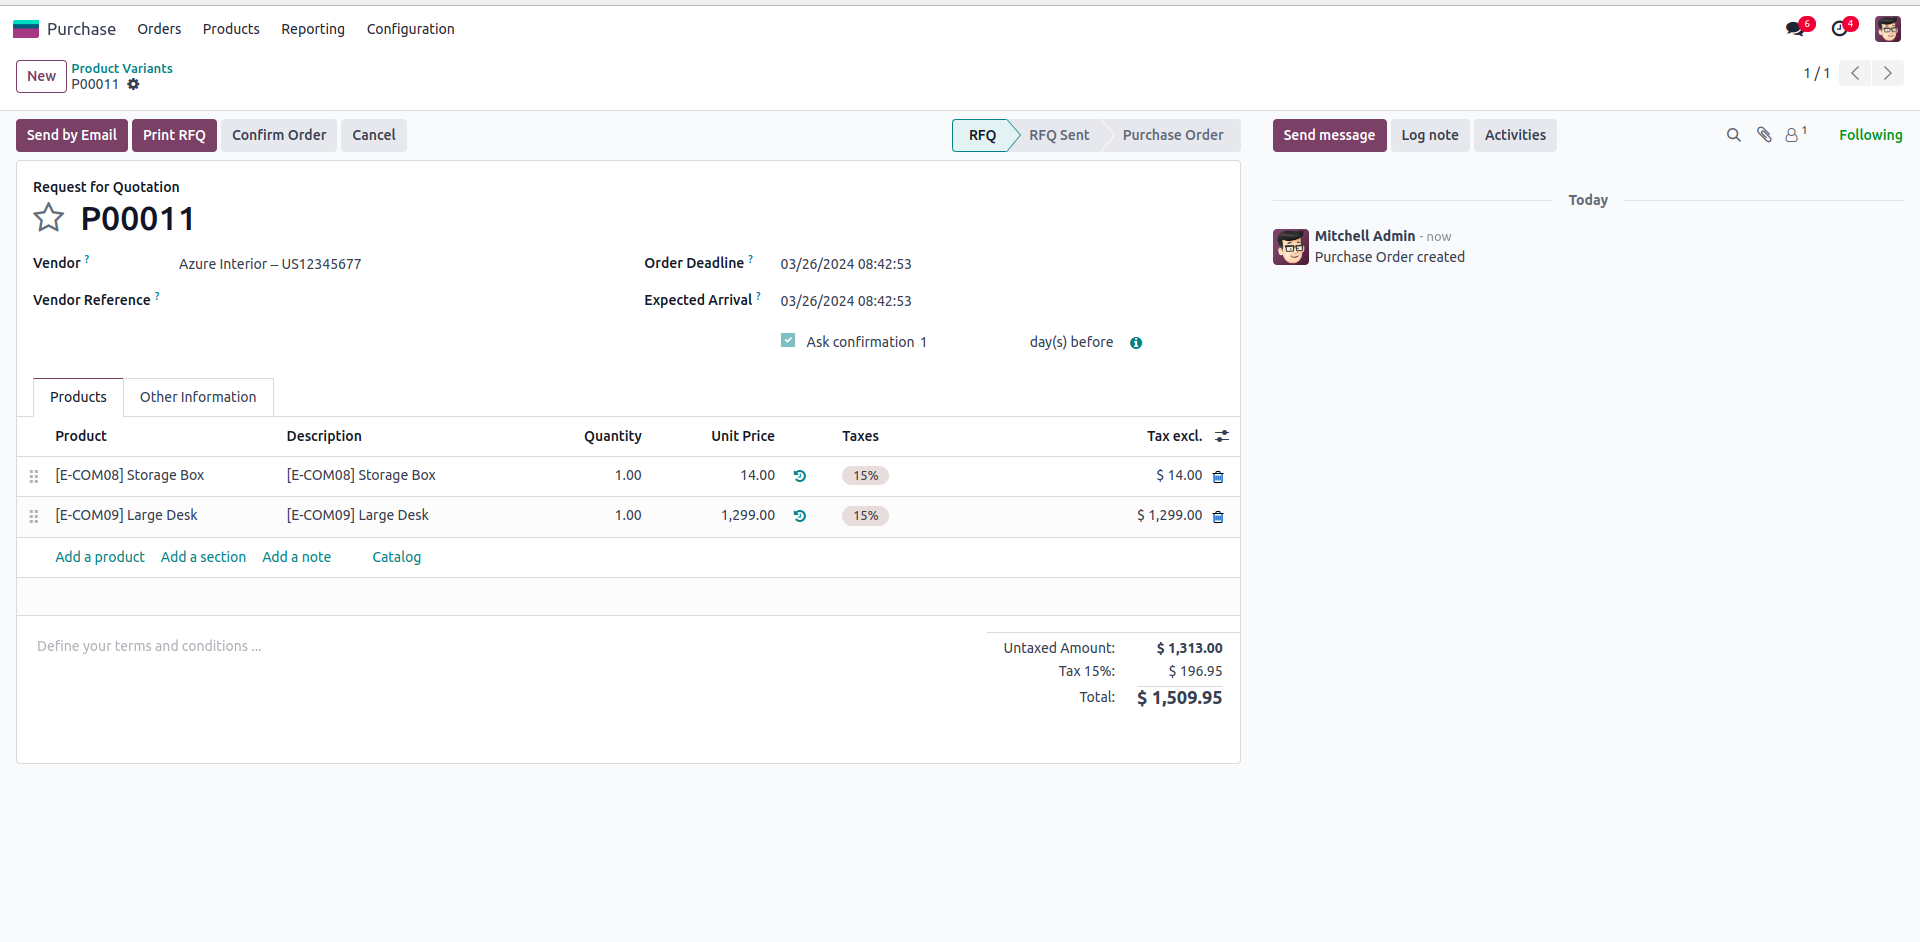Open the Reporting menu
Image resolution: width=1920 pixels, height=942 pixels.
[313, 29]
